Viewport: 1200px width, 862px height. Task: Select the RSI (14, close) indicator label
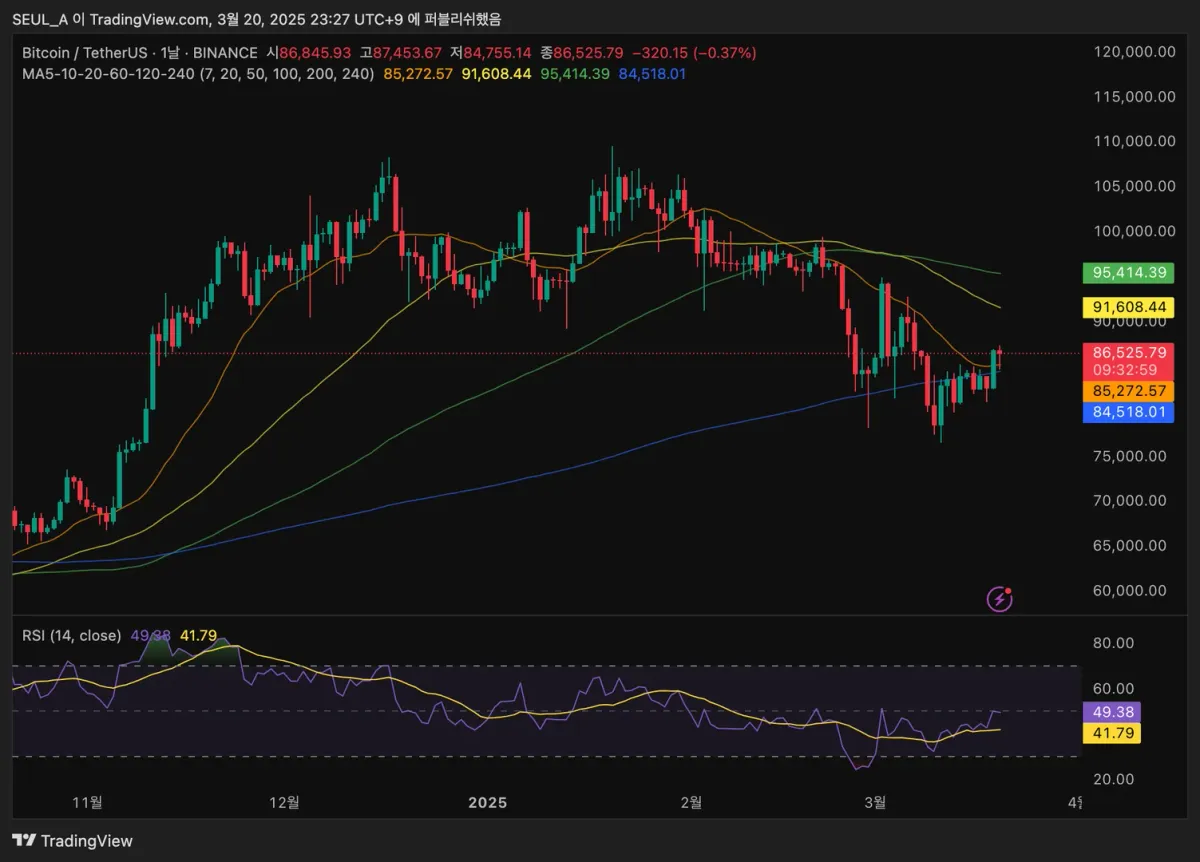[71, 635]
